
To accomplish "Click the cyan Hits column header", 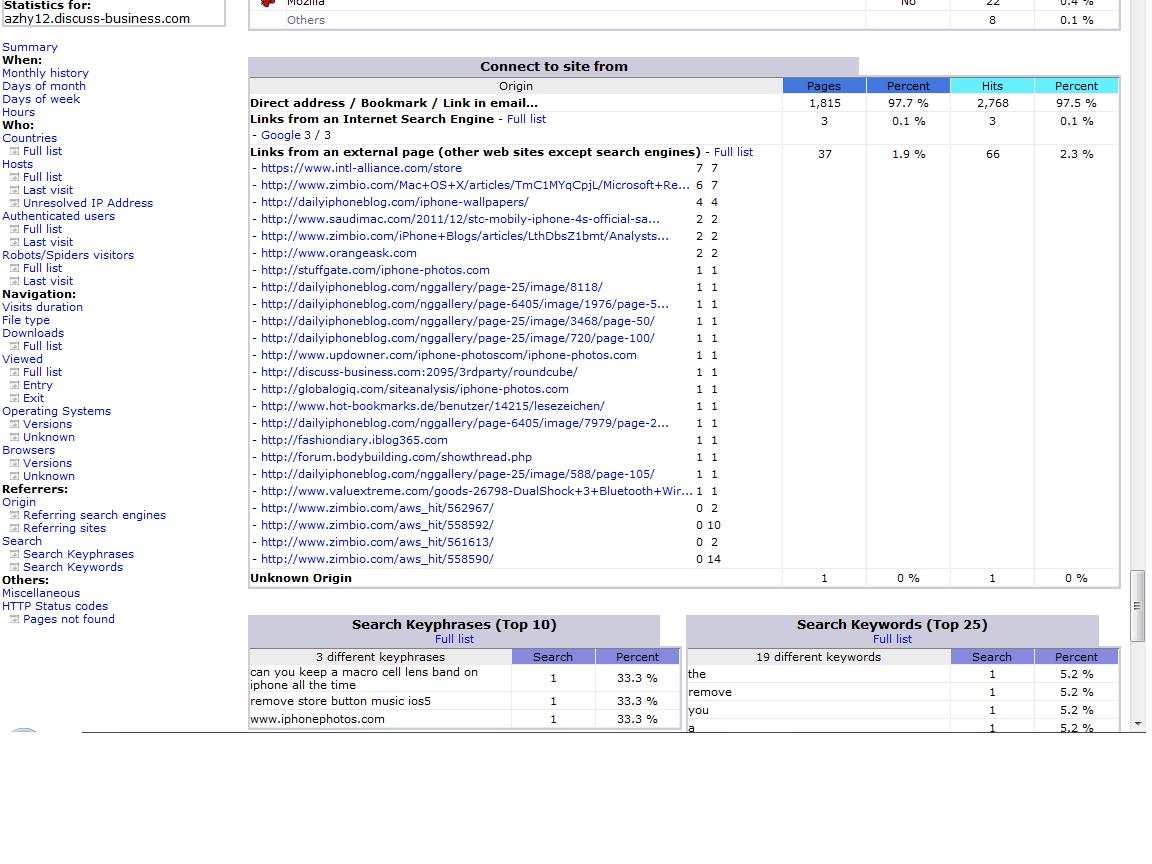I will coord(992,86).
